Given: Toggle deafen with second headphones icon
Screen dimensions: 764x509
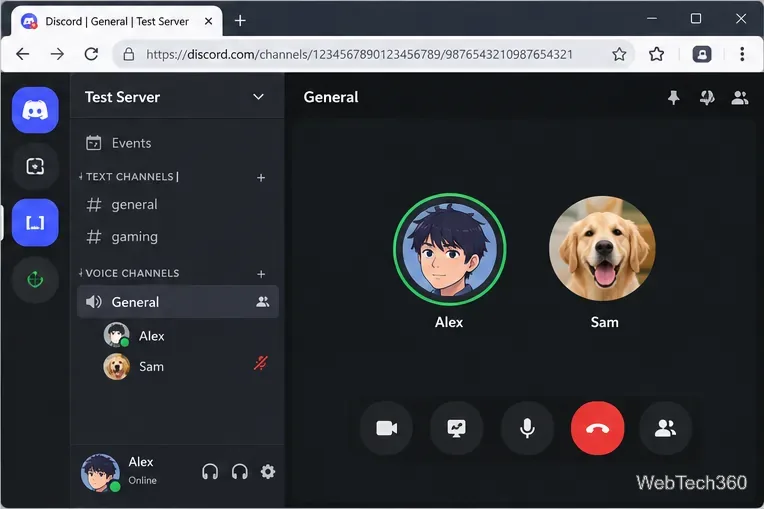Looking at the screenshot, I should [x=240, y=471].
